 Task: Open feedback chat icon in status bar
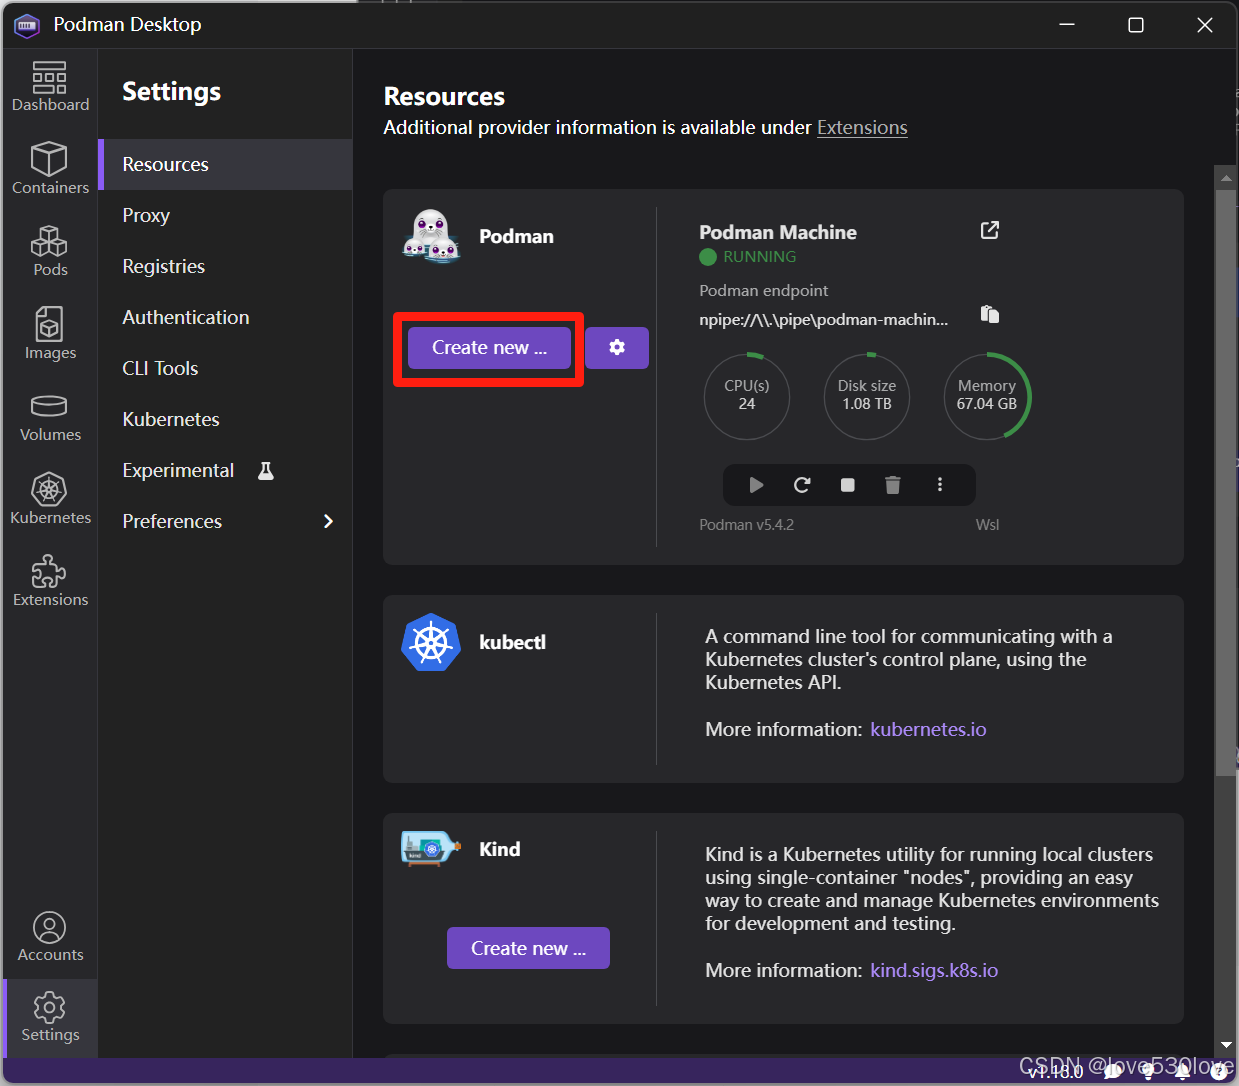click(x=1113, y=1071)
